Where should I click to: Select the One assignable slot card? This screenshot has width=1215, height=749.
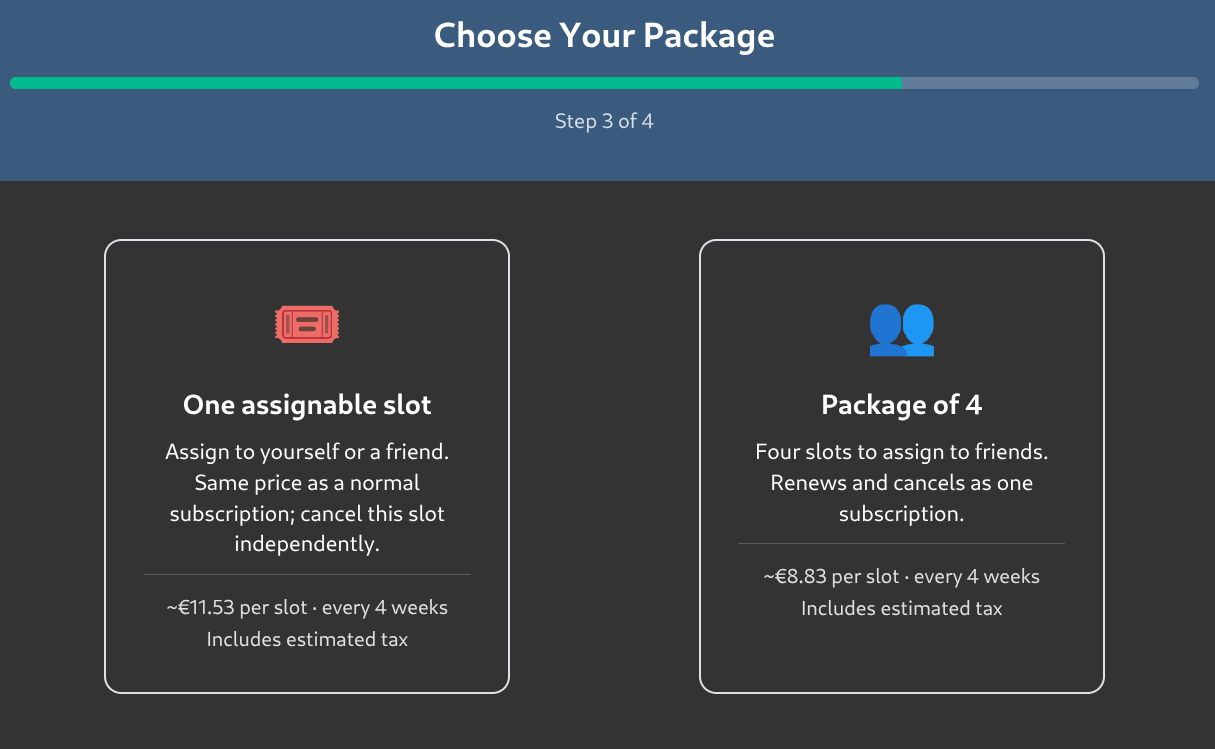click(307, 466)
